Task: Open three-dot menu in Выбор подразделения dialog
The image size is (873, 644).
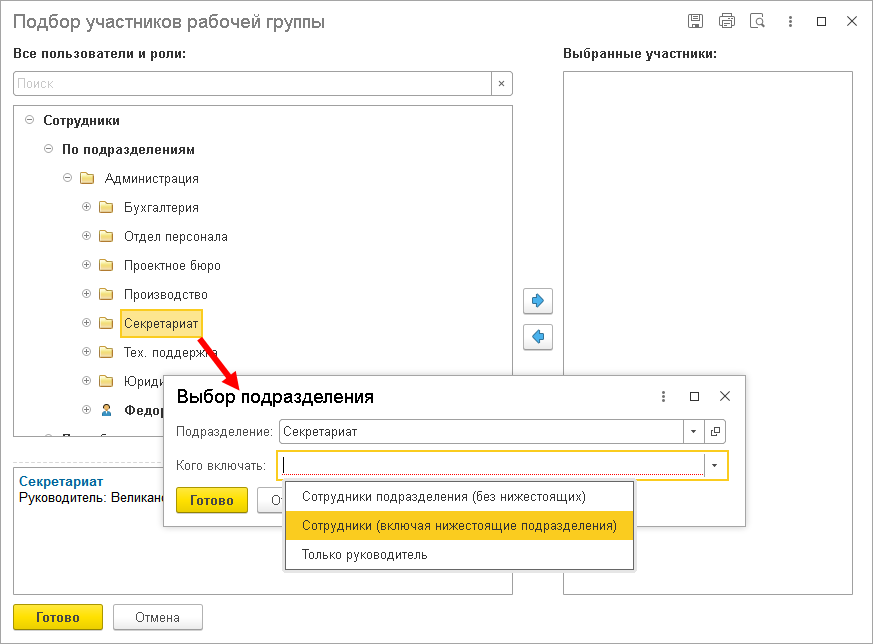Action: (663, 396)
